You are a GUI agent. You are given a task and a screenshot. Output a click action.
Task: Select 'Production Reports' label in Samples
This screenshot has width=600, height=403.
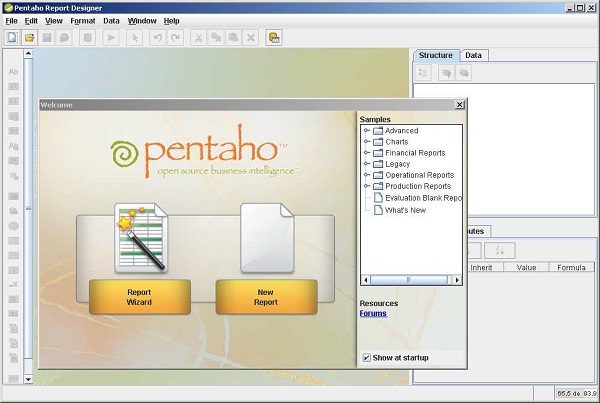coord(418,186)
